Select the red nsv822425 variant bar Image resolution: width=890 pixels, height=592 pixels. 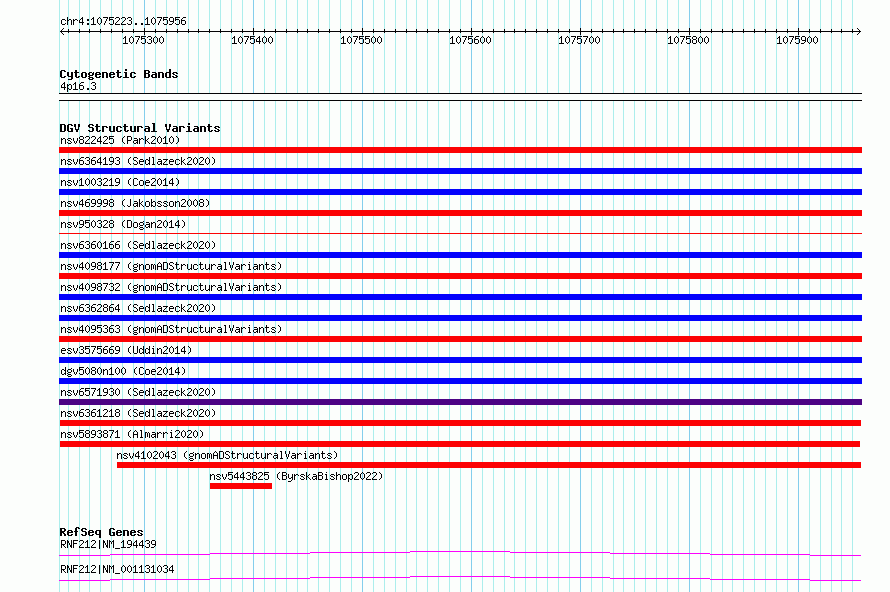pos(460,150)
